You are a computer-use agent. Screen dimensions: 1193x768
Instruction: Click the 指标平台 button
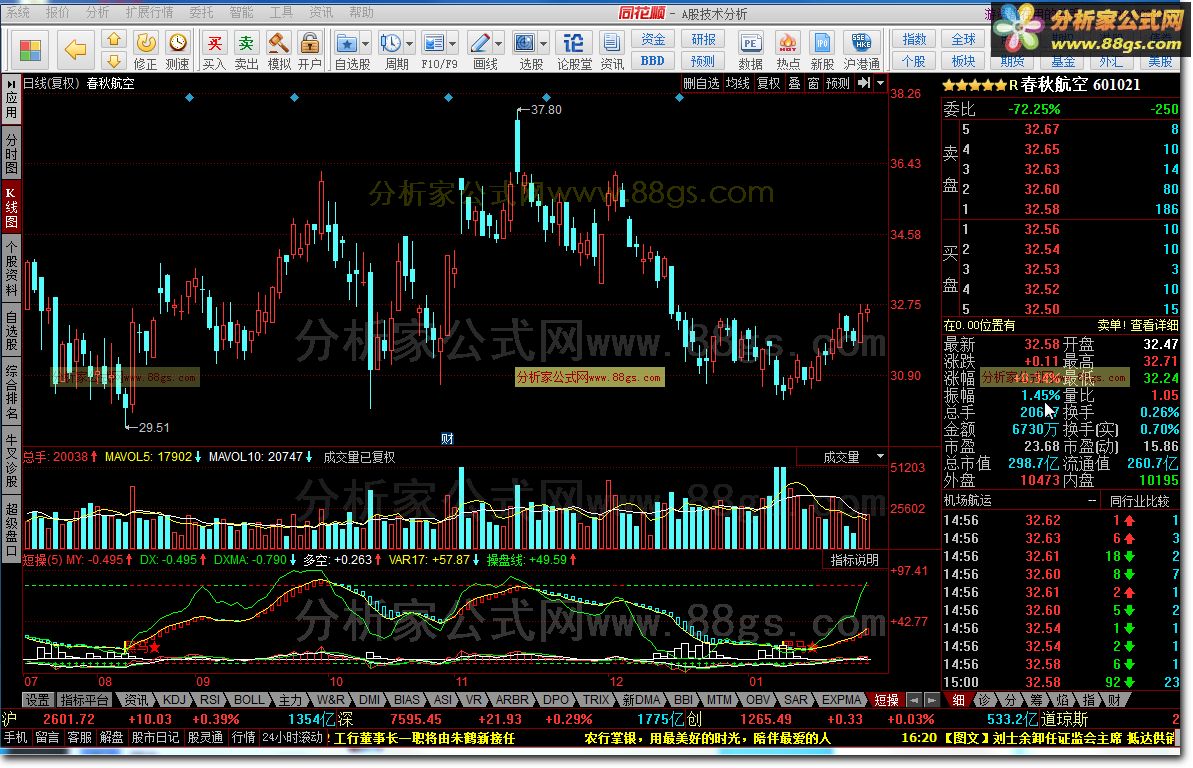(84, 699)
